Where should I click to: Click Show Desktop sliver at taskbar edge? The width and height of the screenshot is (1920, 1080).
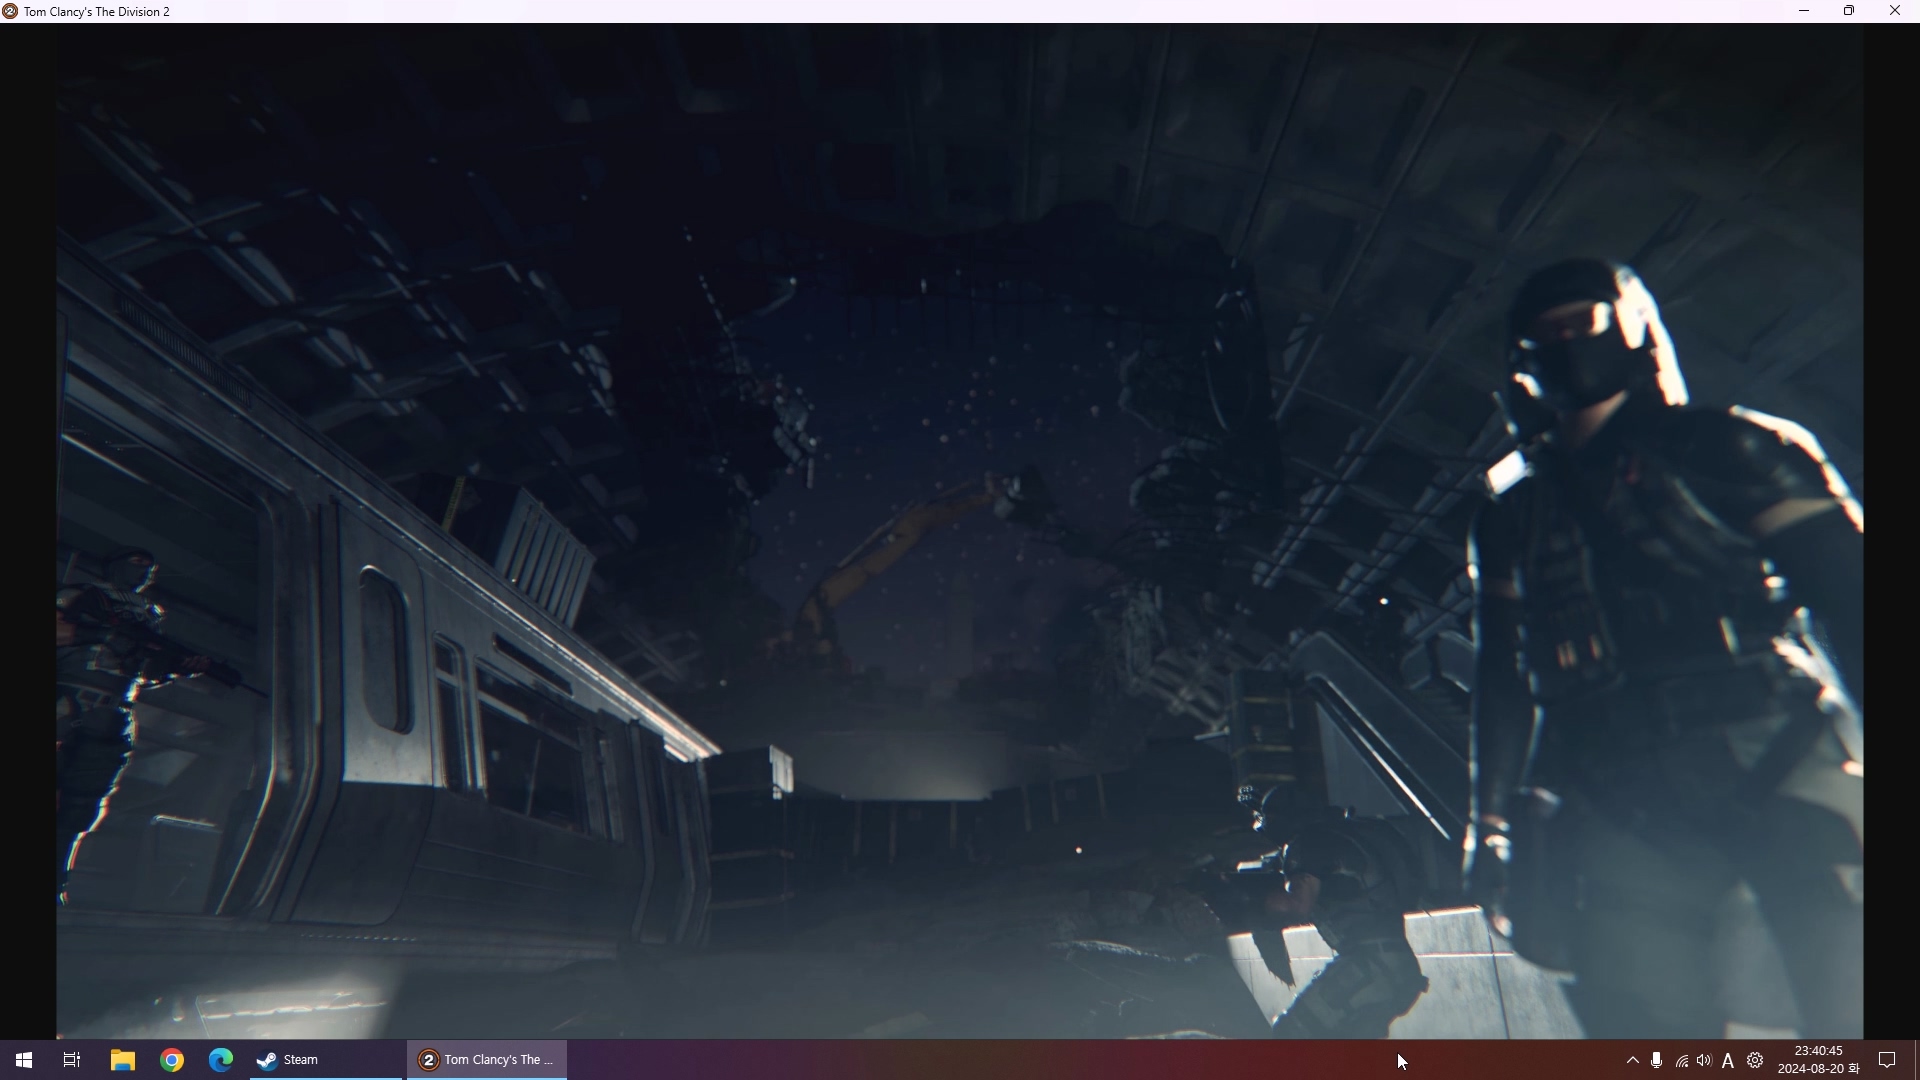tap(1916, 1060)
